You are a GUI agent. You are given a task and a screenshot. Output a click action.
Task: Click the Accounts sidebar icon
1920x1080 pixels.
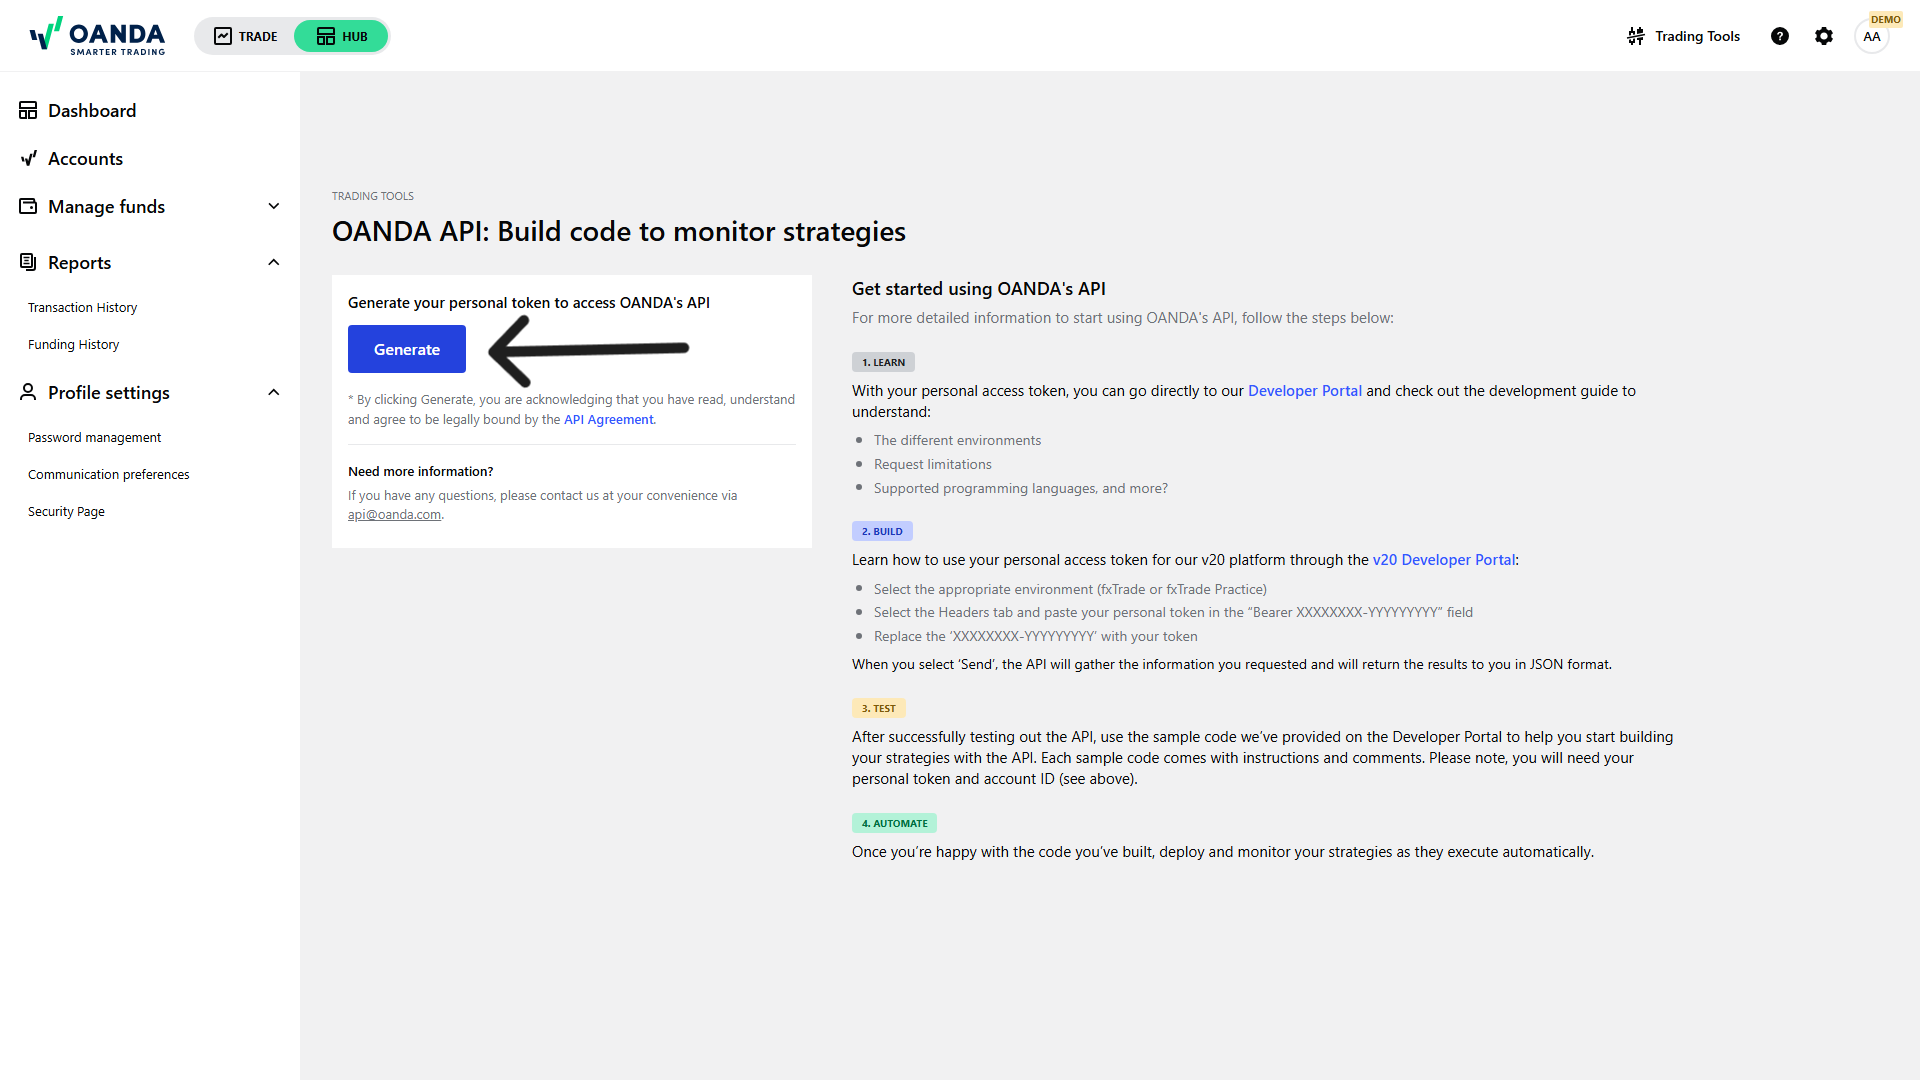point(28,158)
